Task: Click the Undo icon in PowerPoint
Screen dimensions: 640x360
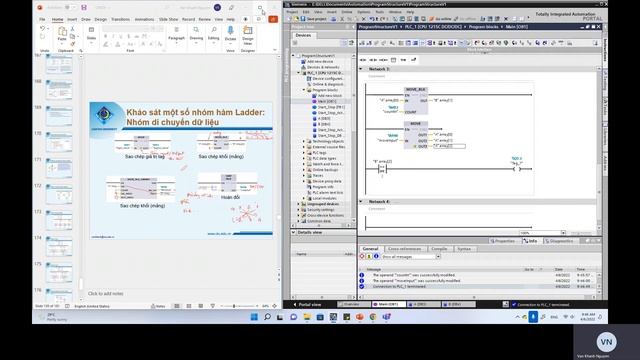Action: (x=42, y=28)
